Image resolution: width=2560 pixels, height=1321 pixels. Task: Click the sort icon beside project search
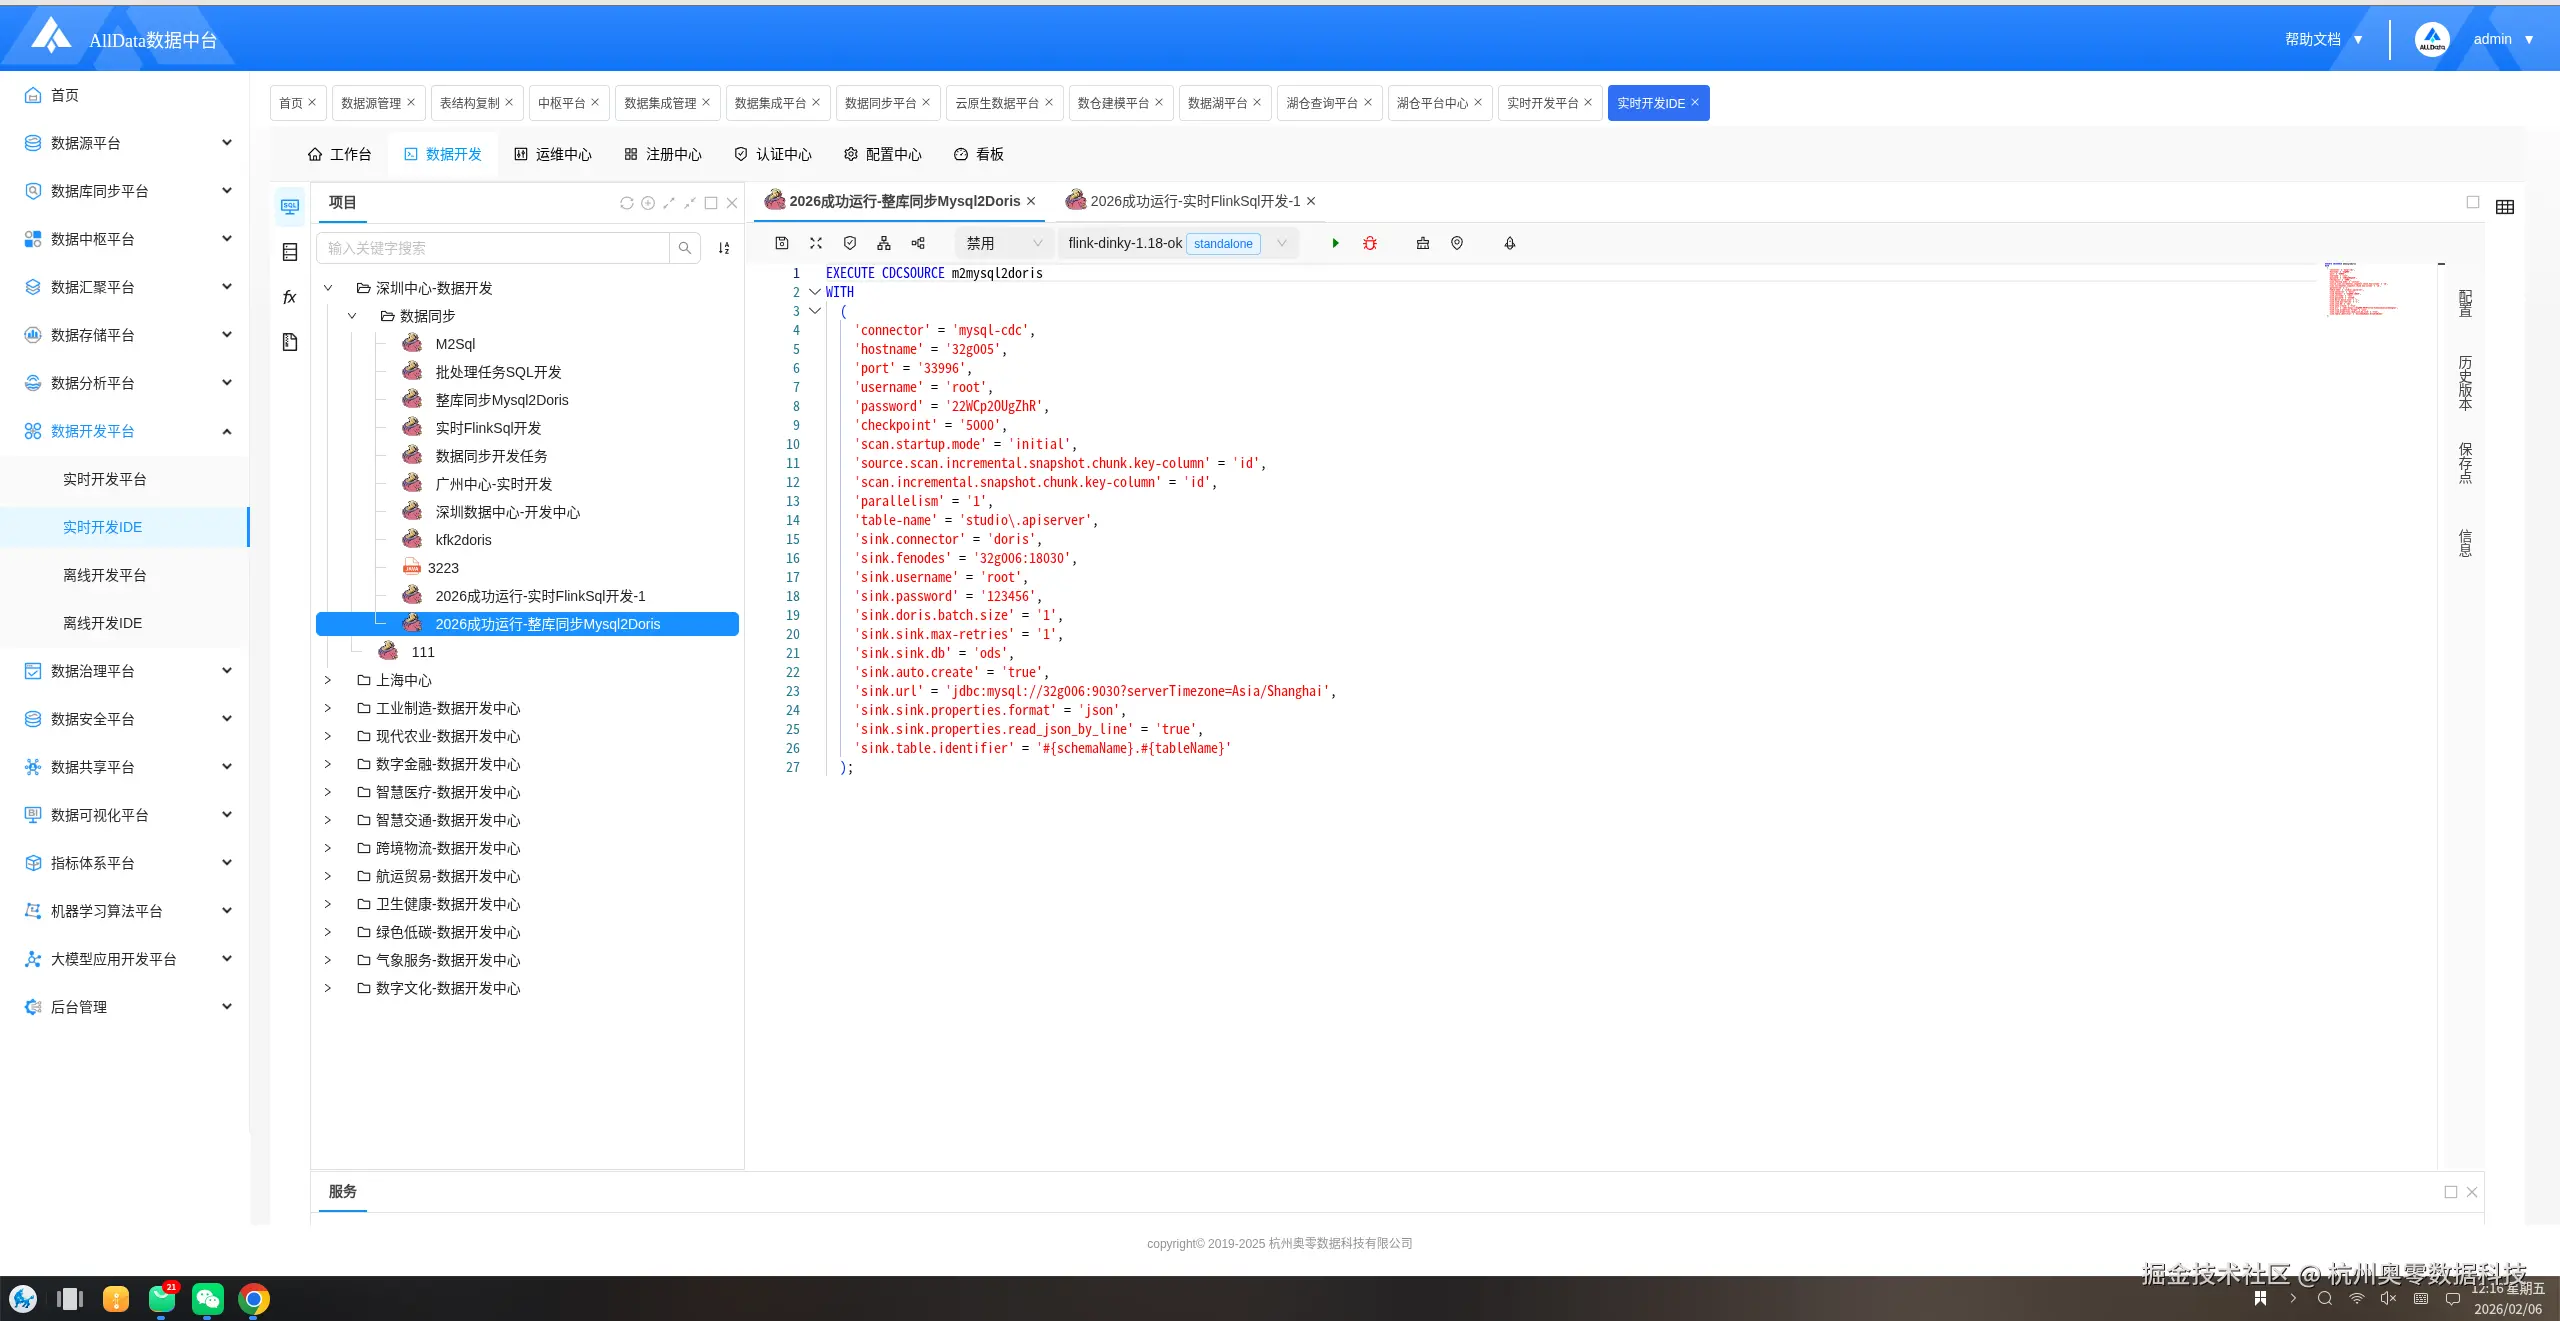(724, 248)
